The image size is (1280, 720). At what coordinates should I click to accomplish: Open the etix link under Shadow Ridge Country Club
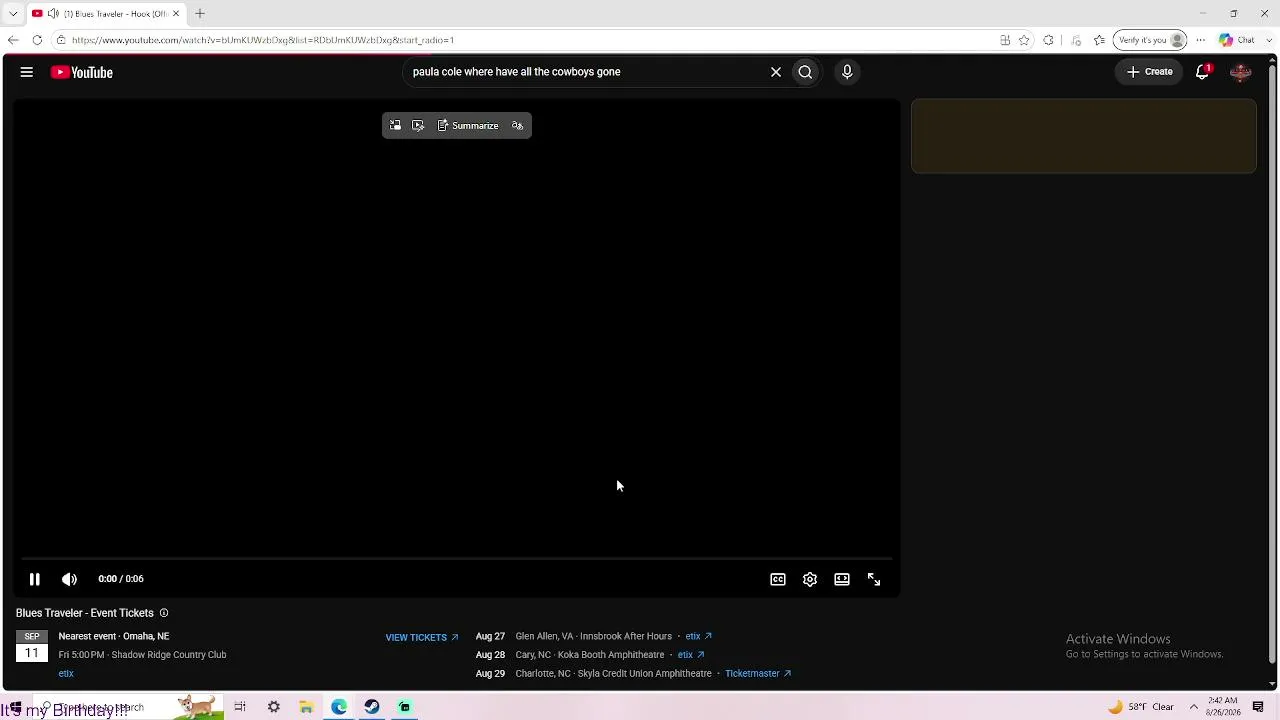coord(66,674)
